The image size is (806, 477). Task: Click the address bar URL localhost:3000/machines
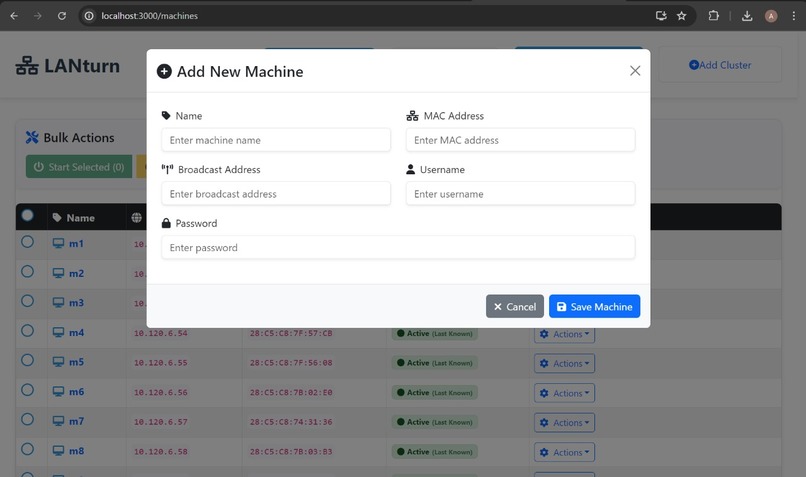coord(150,16)
